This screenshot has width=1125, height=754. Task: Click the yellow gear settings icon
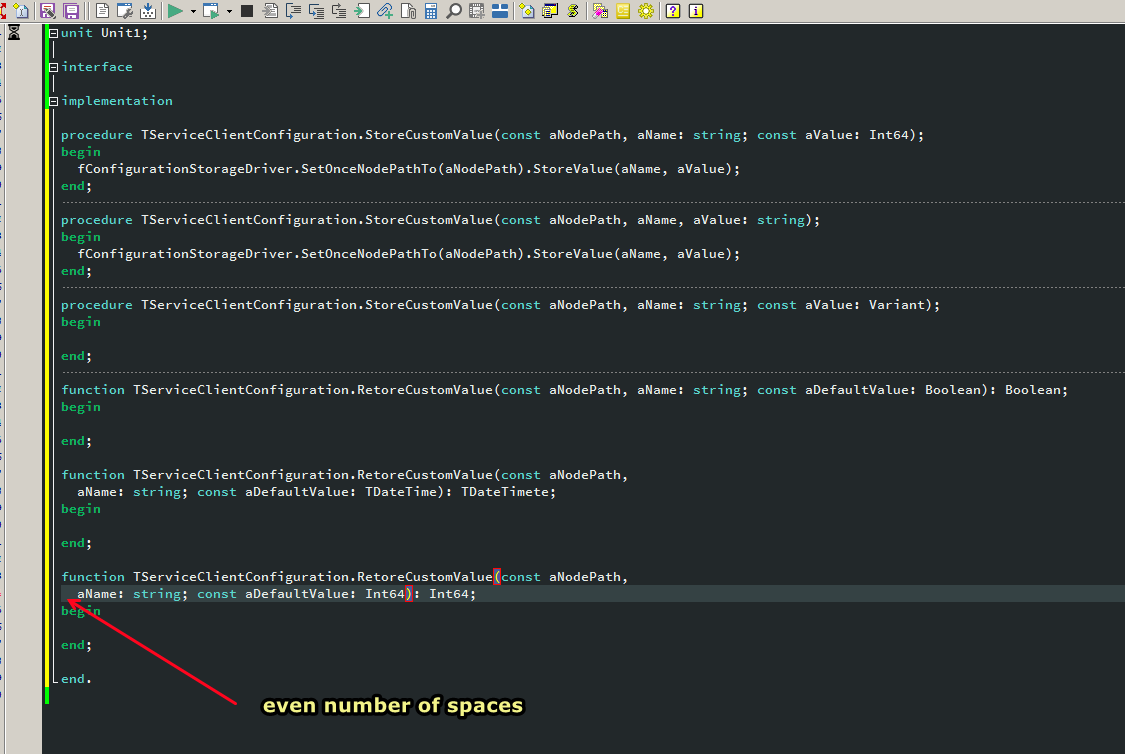click(x=646, y=11)
